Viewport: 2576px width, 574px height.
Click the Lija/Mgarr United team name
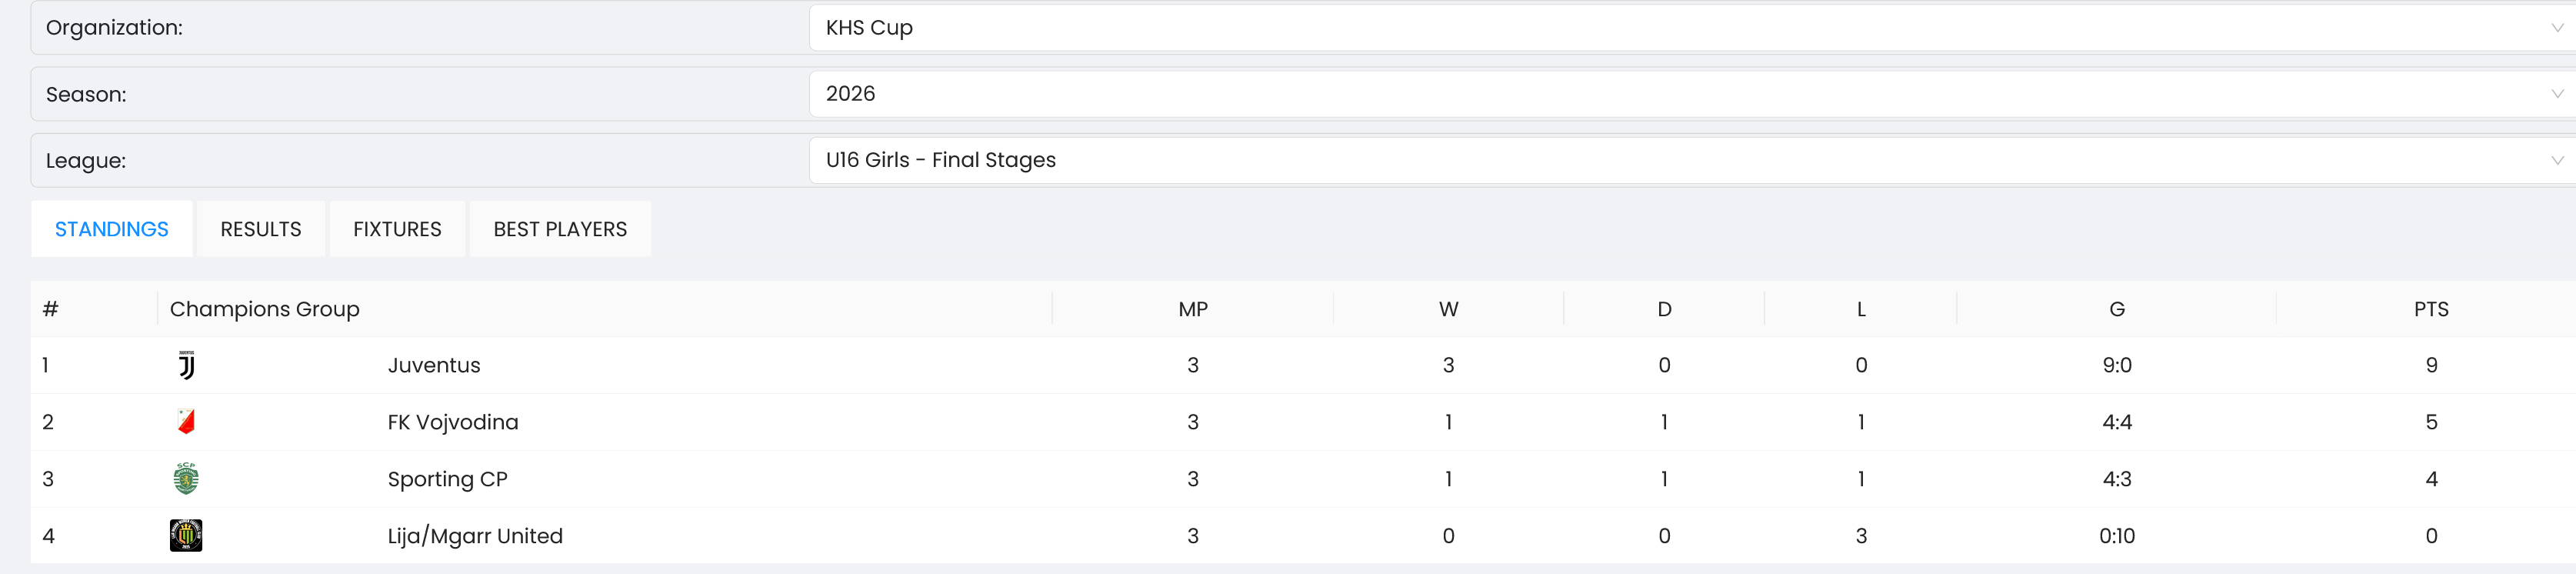pos(475,536)
